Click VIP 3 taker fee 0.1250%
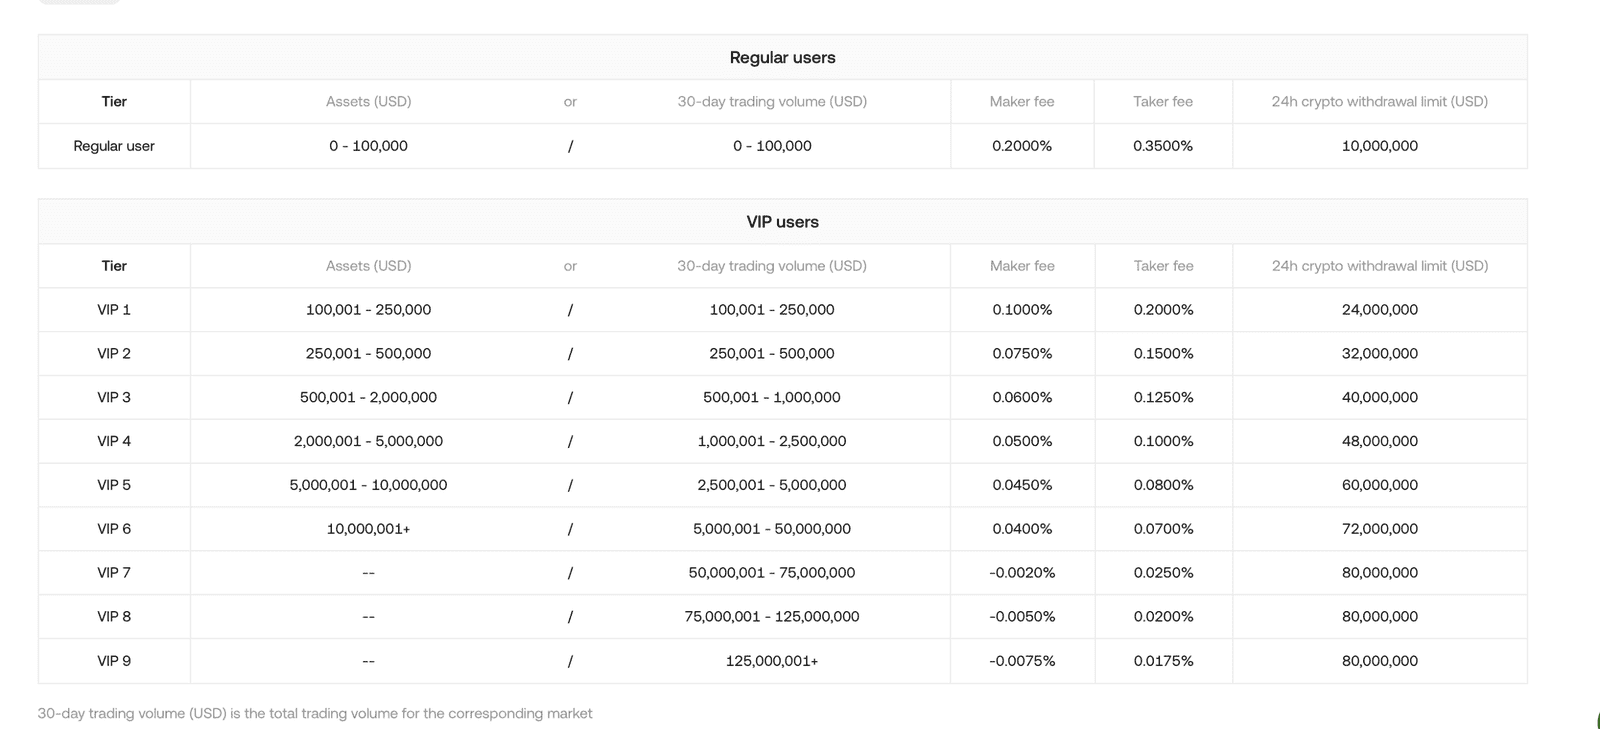The height and width of the screenshot is (729, 1600). point(1163,397)
